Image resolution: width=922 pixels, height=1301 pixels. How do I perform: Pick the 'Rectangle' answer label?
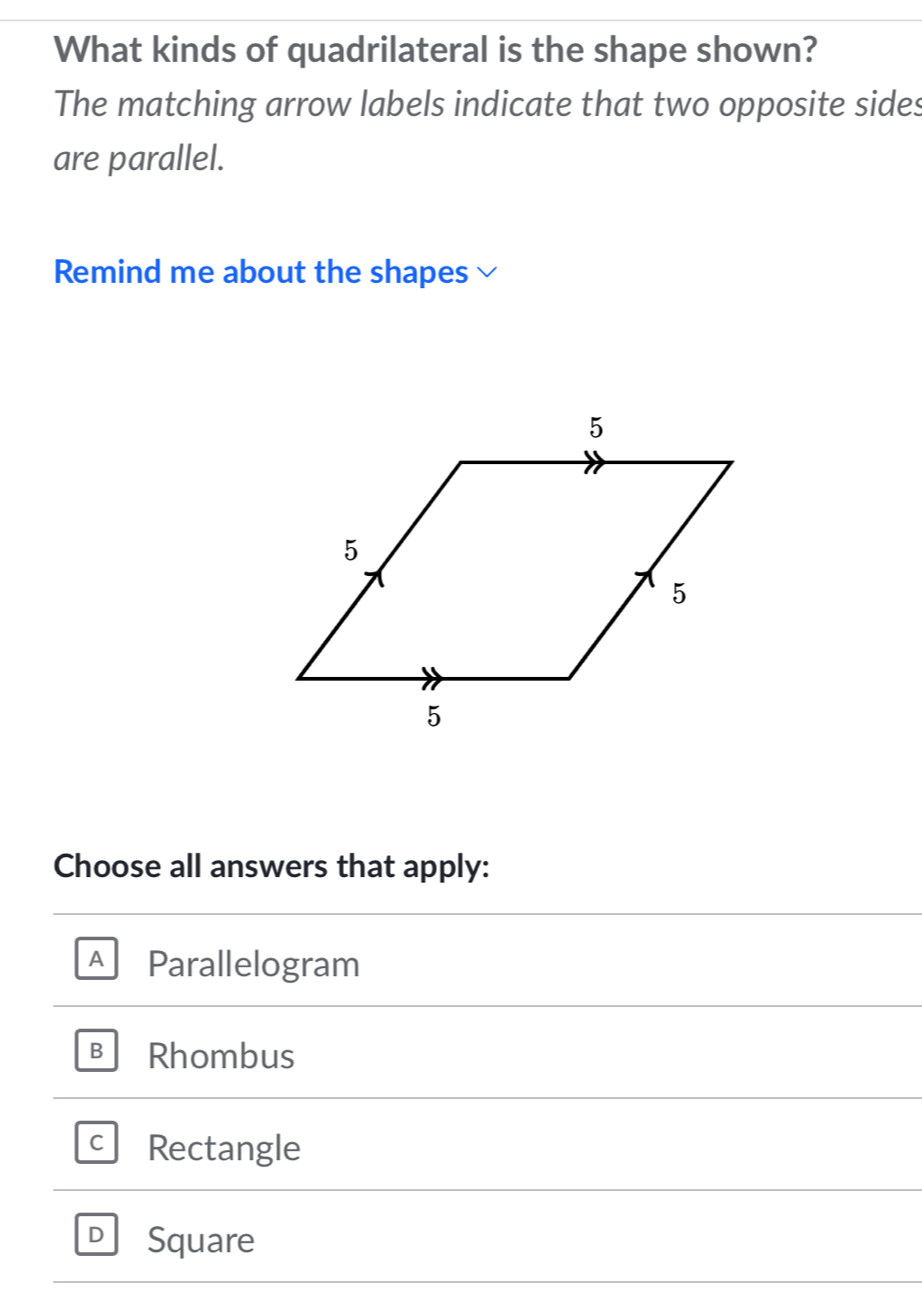coord(223,1148)
